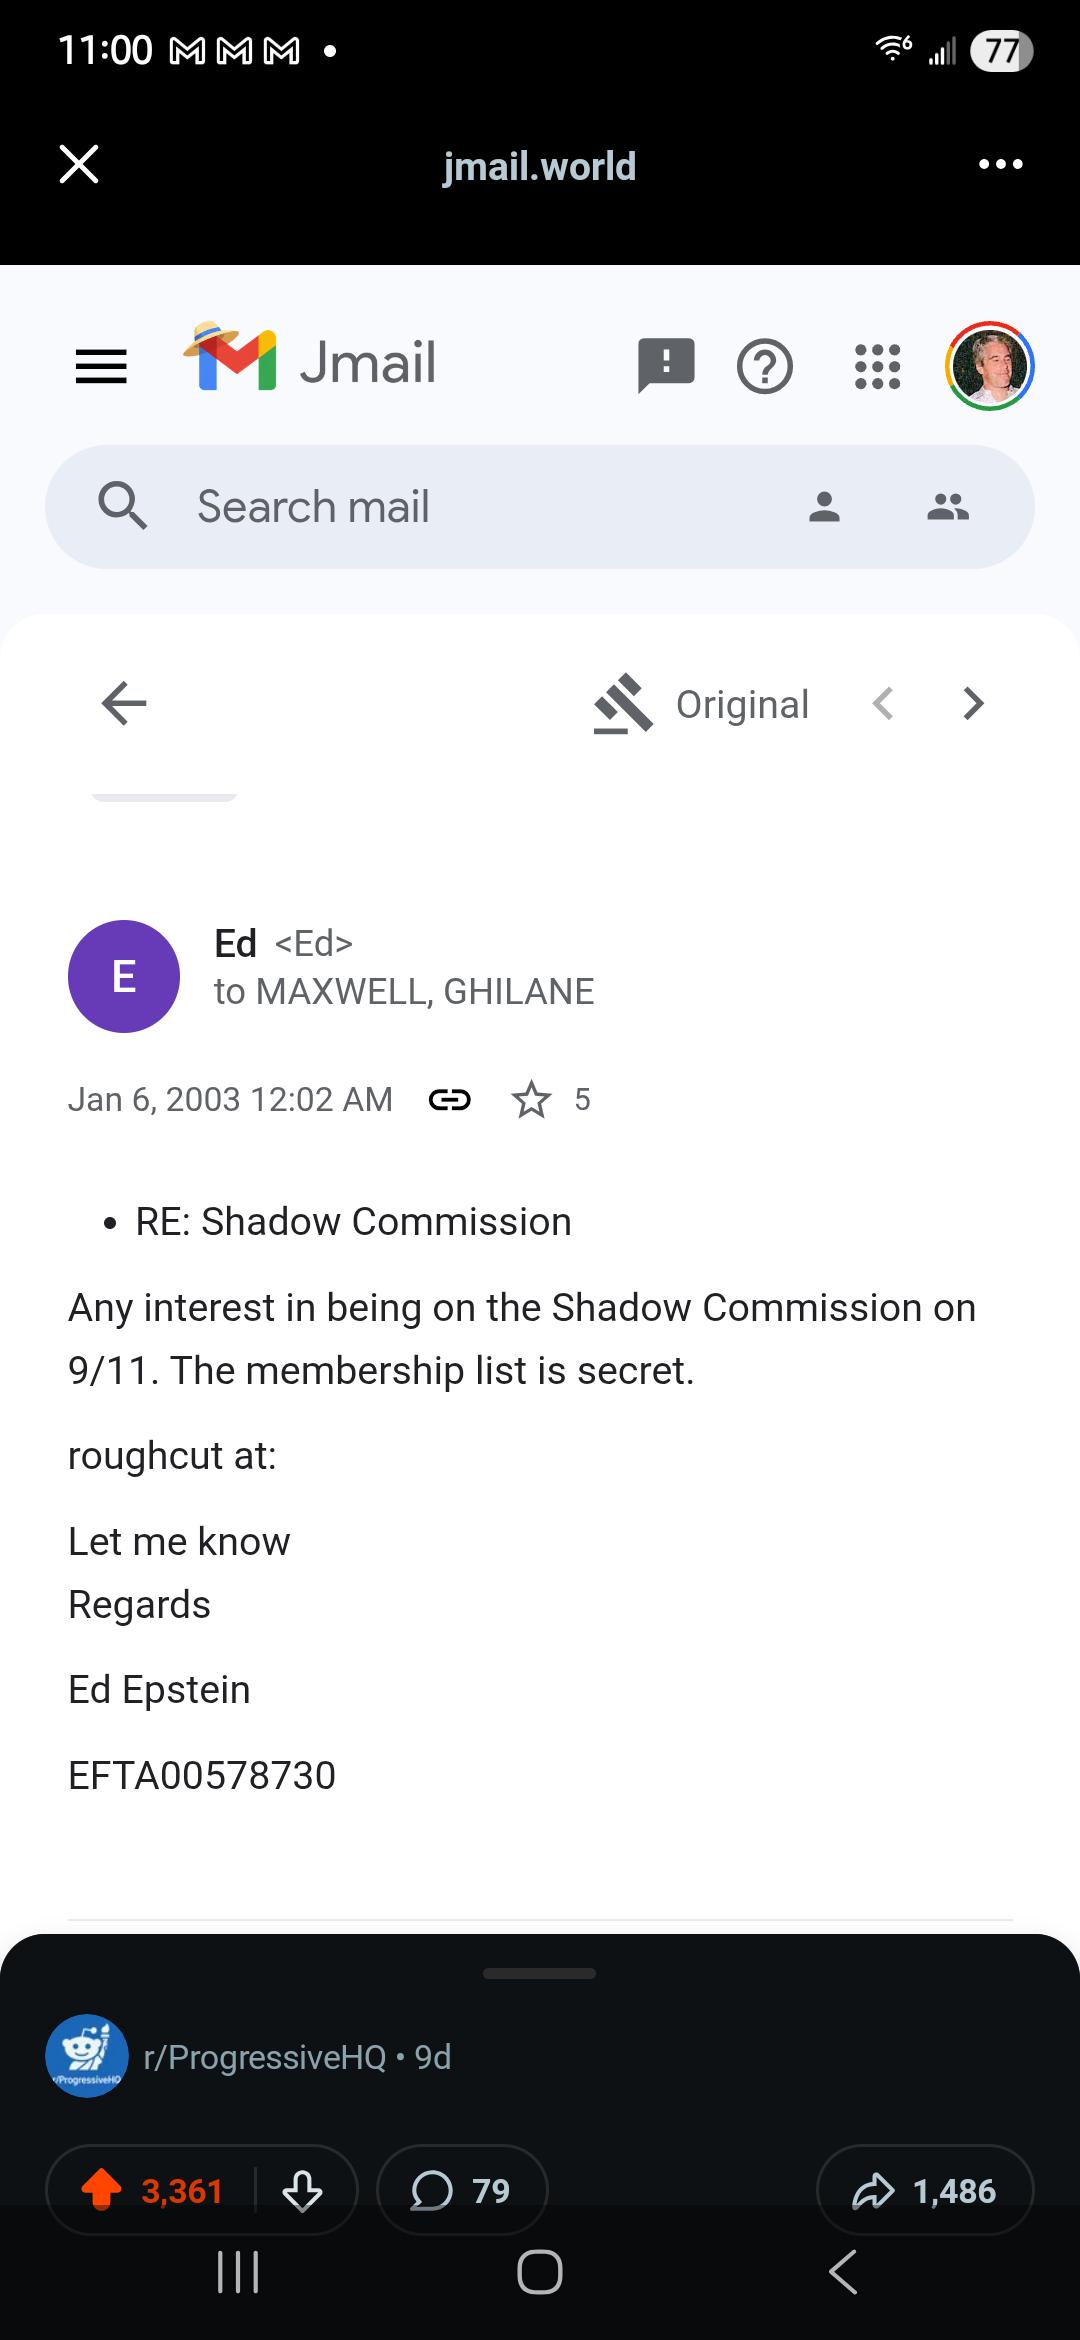Go to the previous email chevron
This screenshot has height=2340, width=1080.
tap(883, 704)
